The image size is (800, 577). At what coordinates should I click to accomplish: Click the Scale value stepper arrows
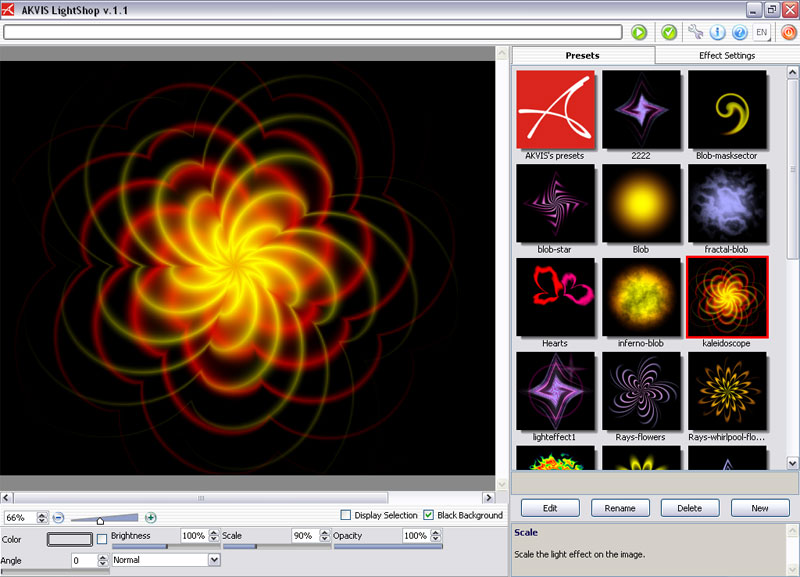324,536
